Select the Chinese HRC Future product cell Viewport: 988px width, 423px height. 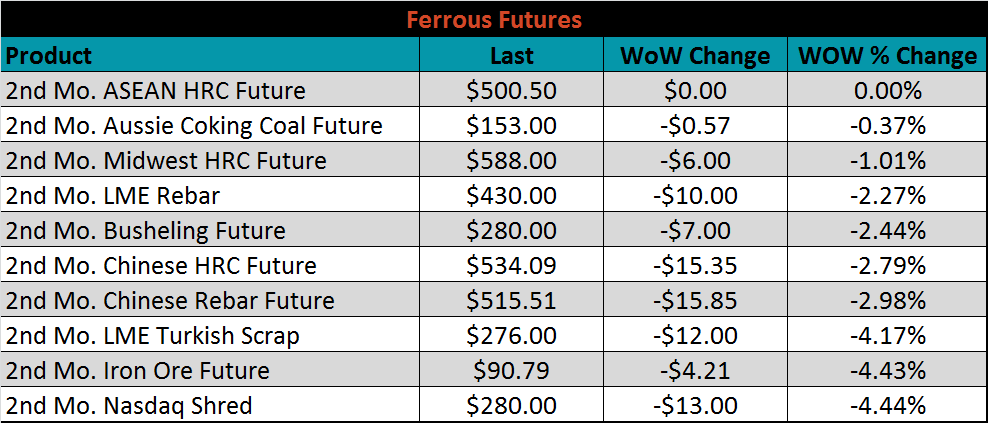click(210, 265)
